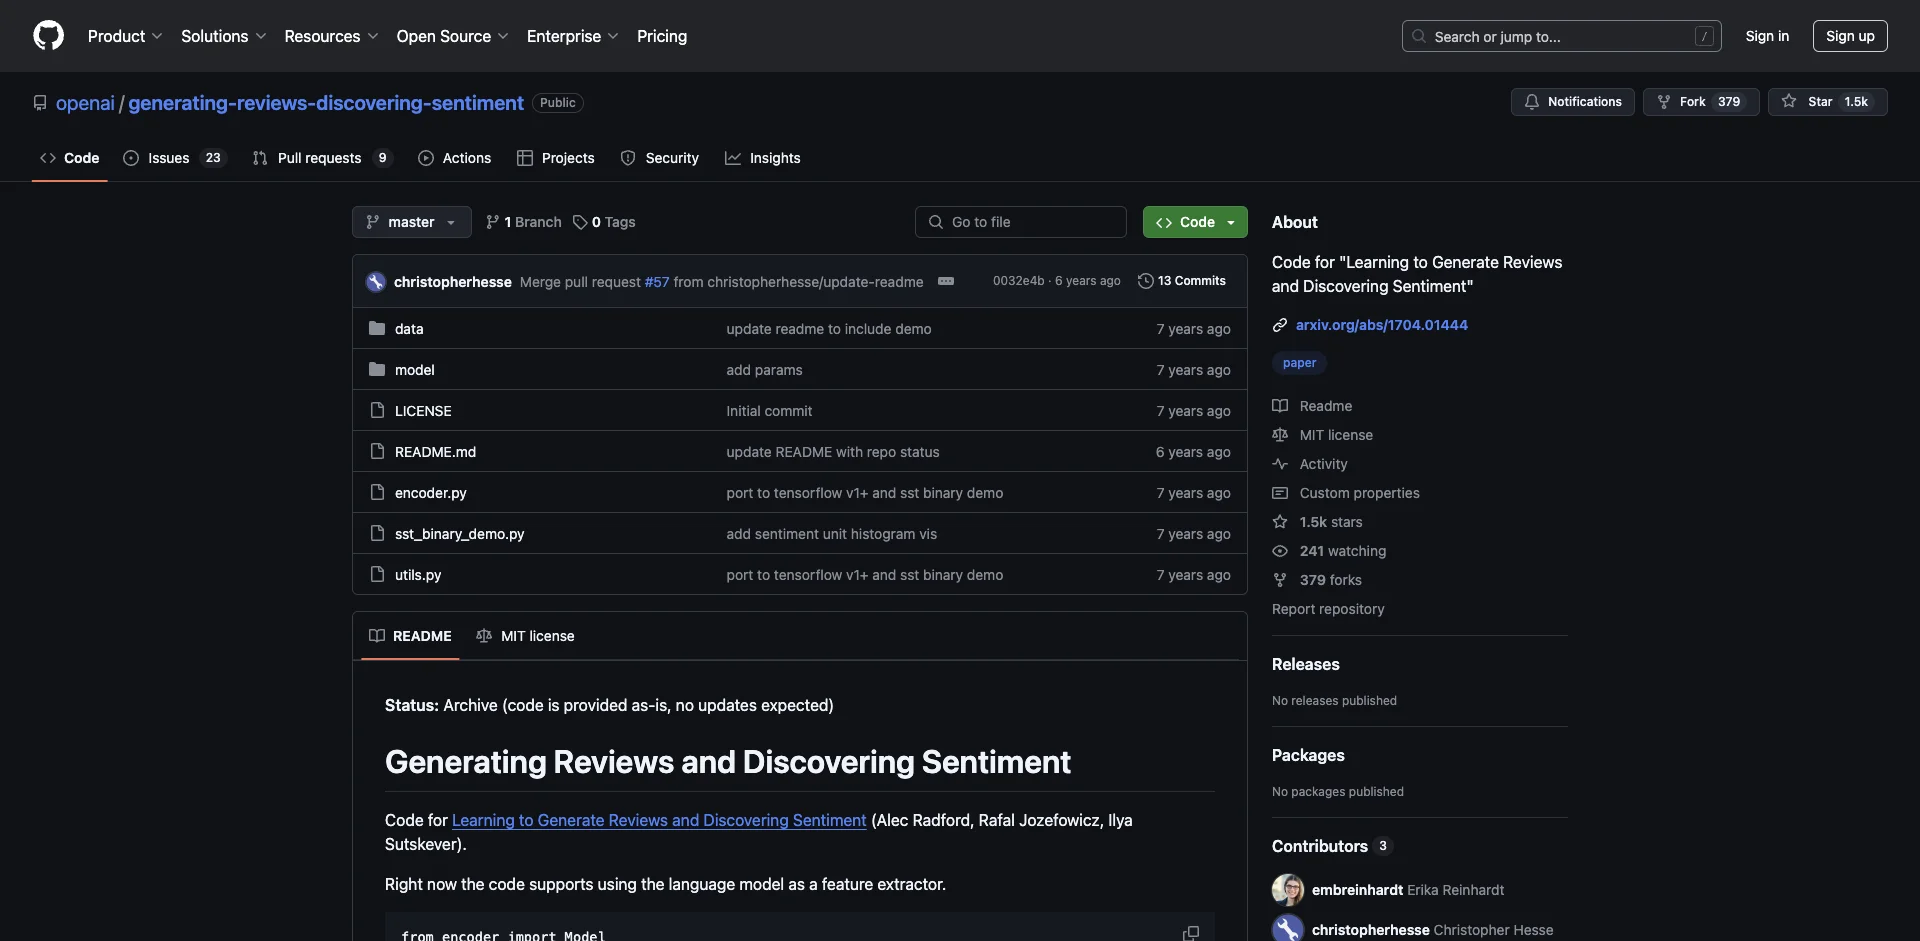Switch to the MIT license tab
The image size is (1920, 941).
[x=525, y=636]
